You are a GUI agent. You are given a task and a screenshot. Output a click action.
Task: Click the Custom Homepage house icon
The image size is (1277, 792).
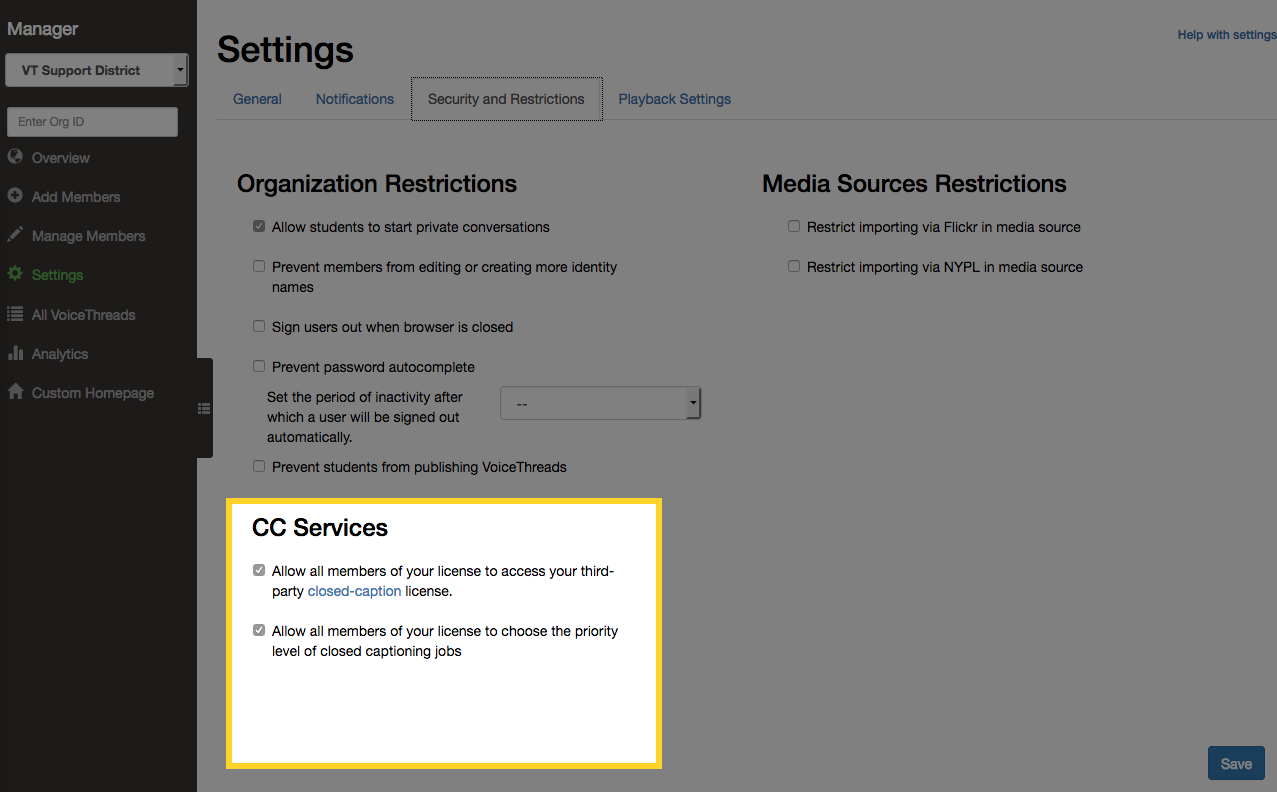(15, 392)
